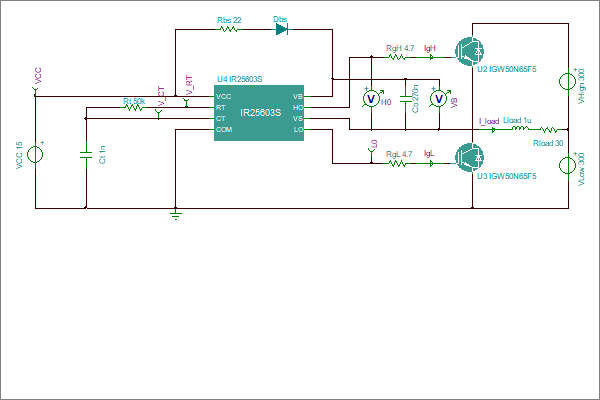Click the VB voltmeter symbol

tap(439, 99)
